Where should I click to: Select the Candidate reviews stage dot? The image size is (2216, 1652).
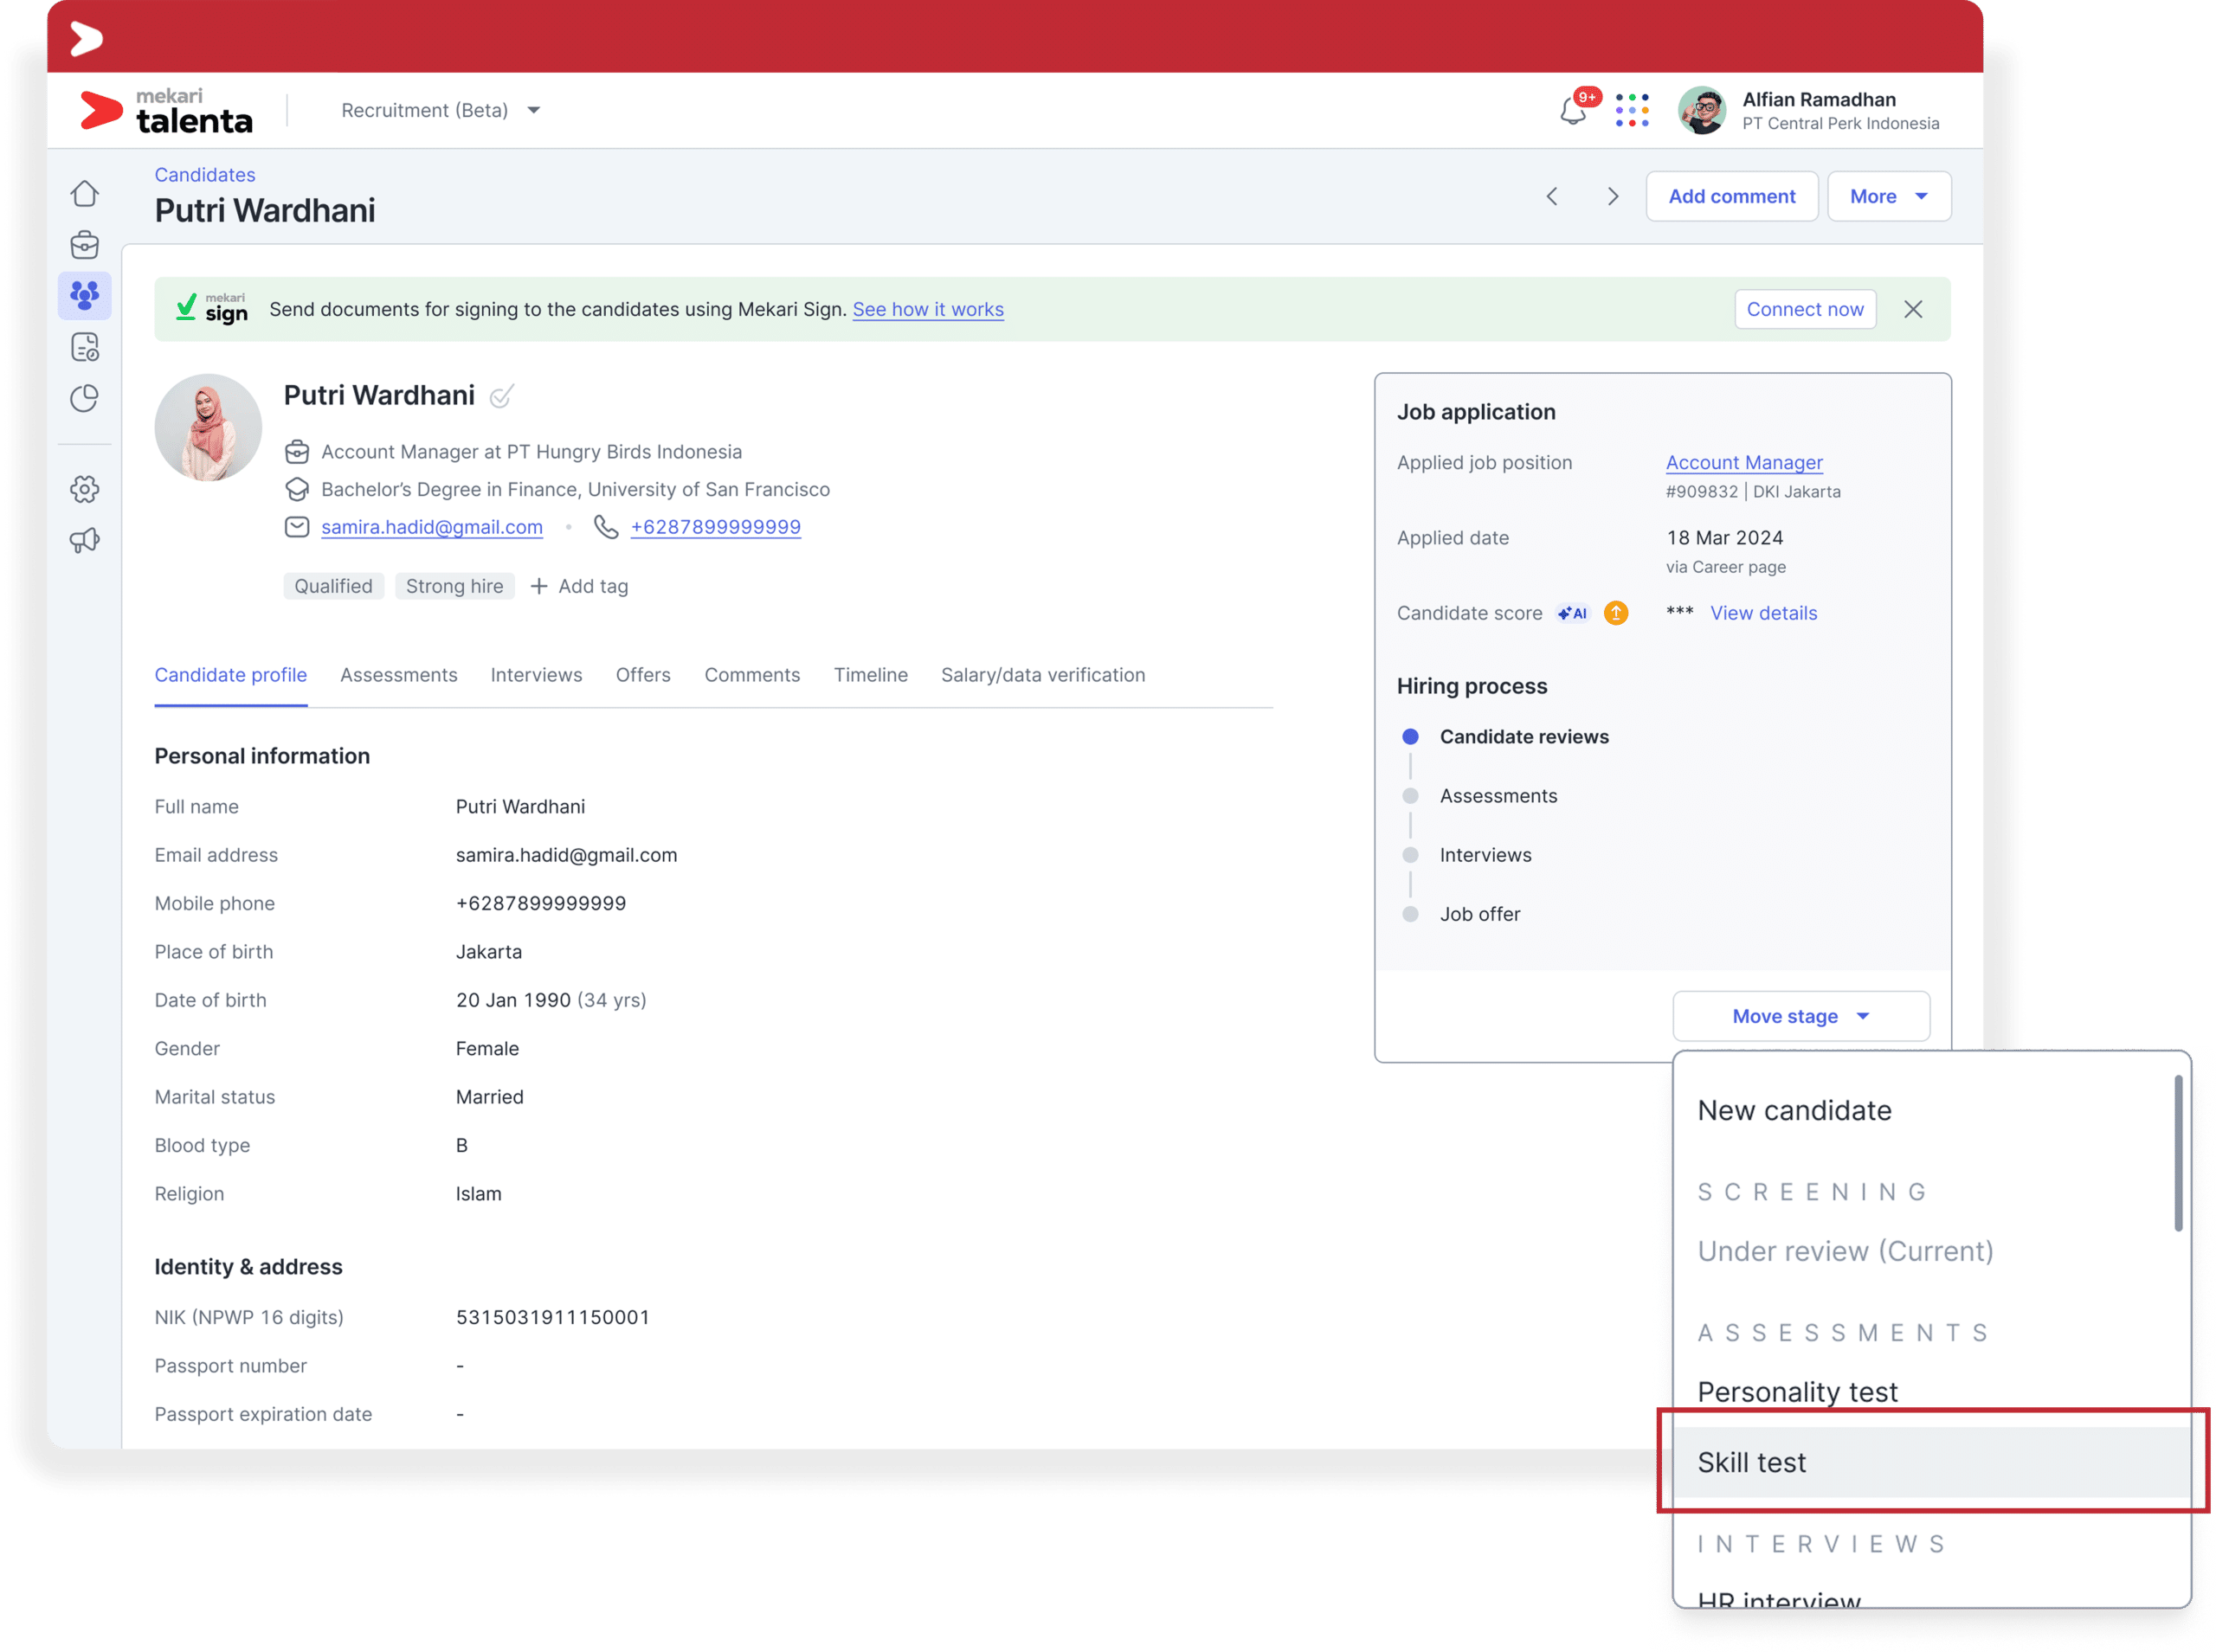1410,737
